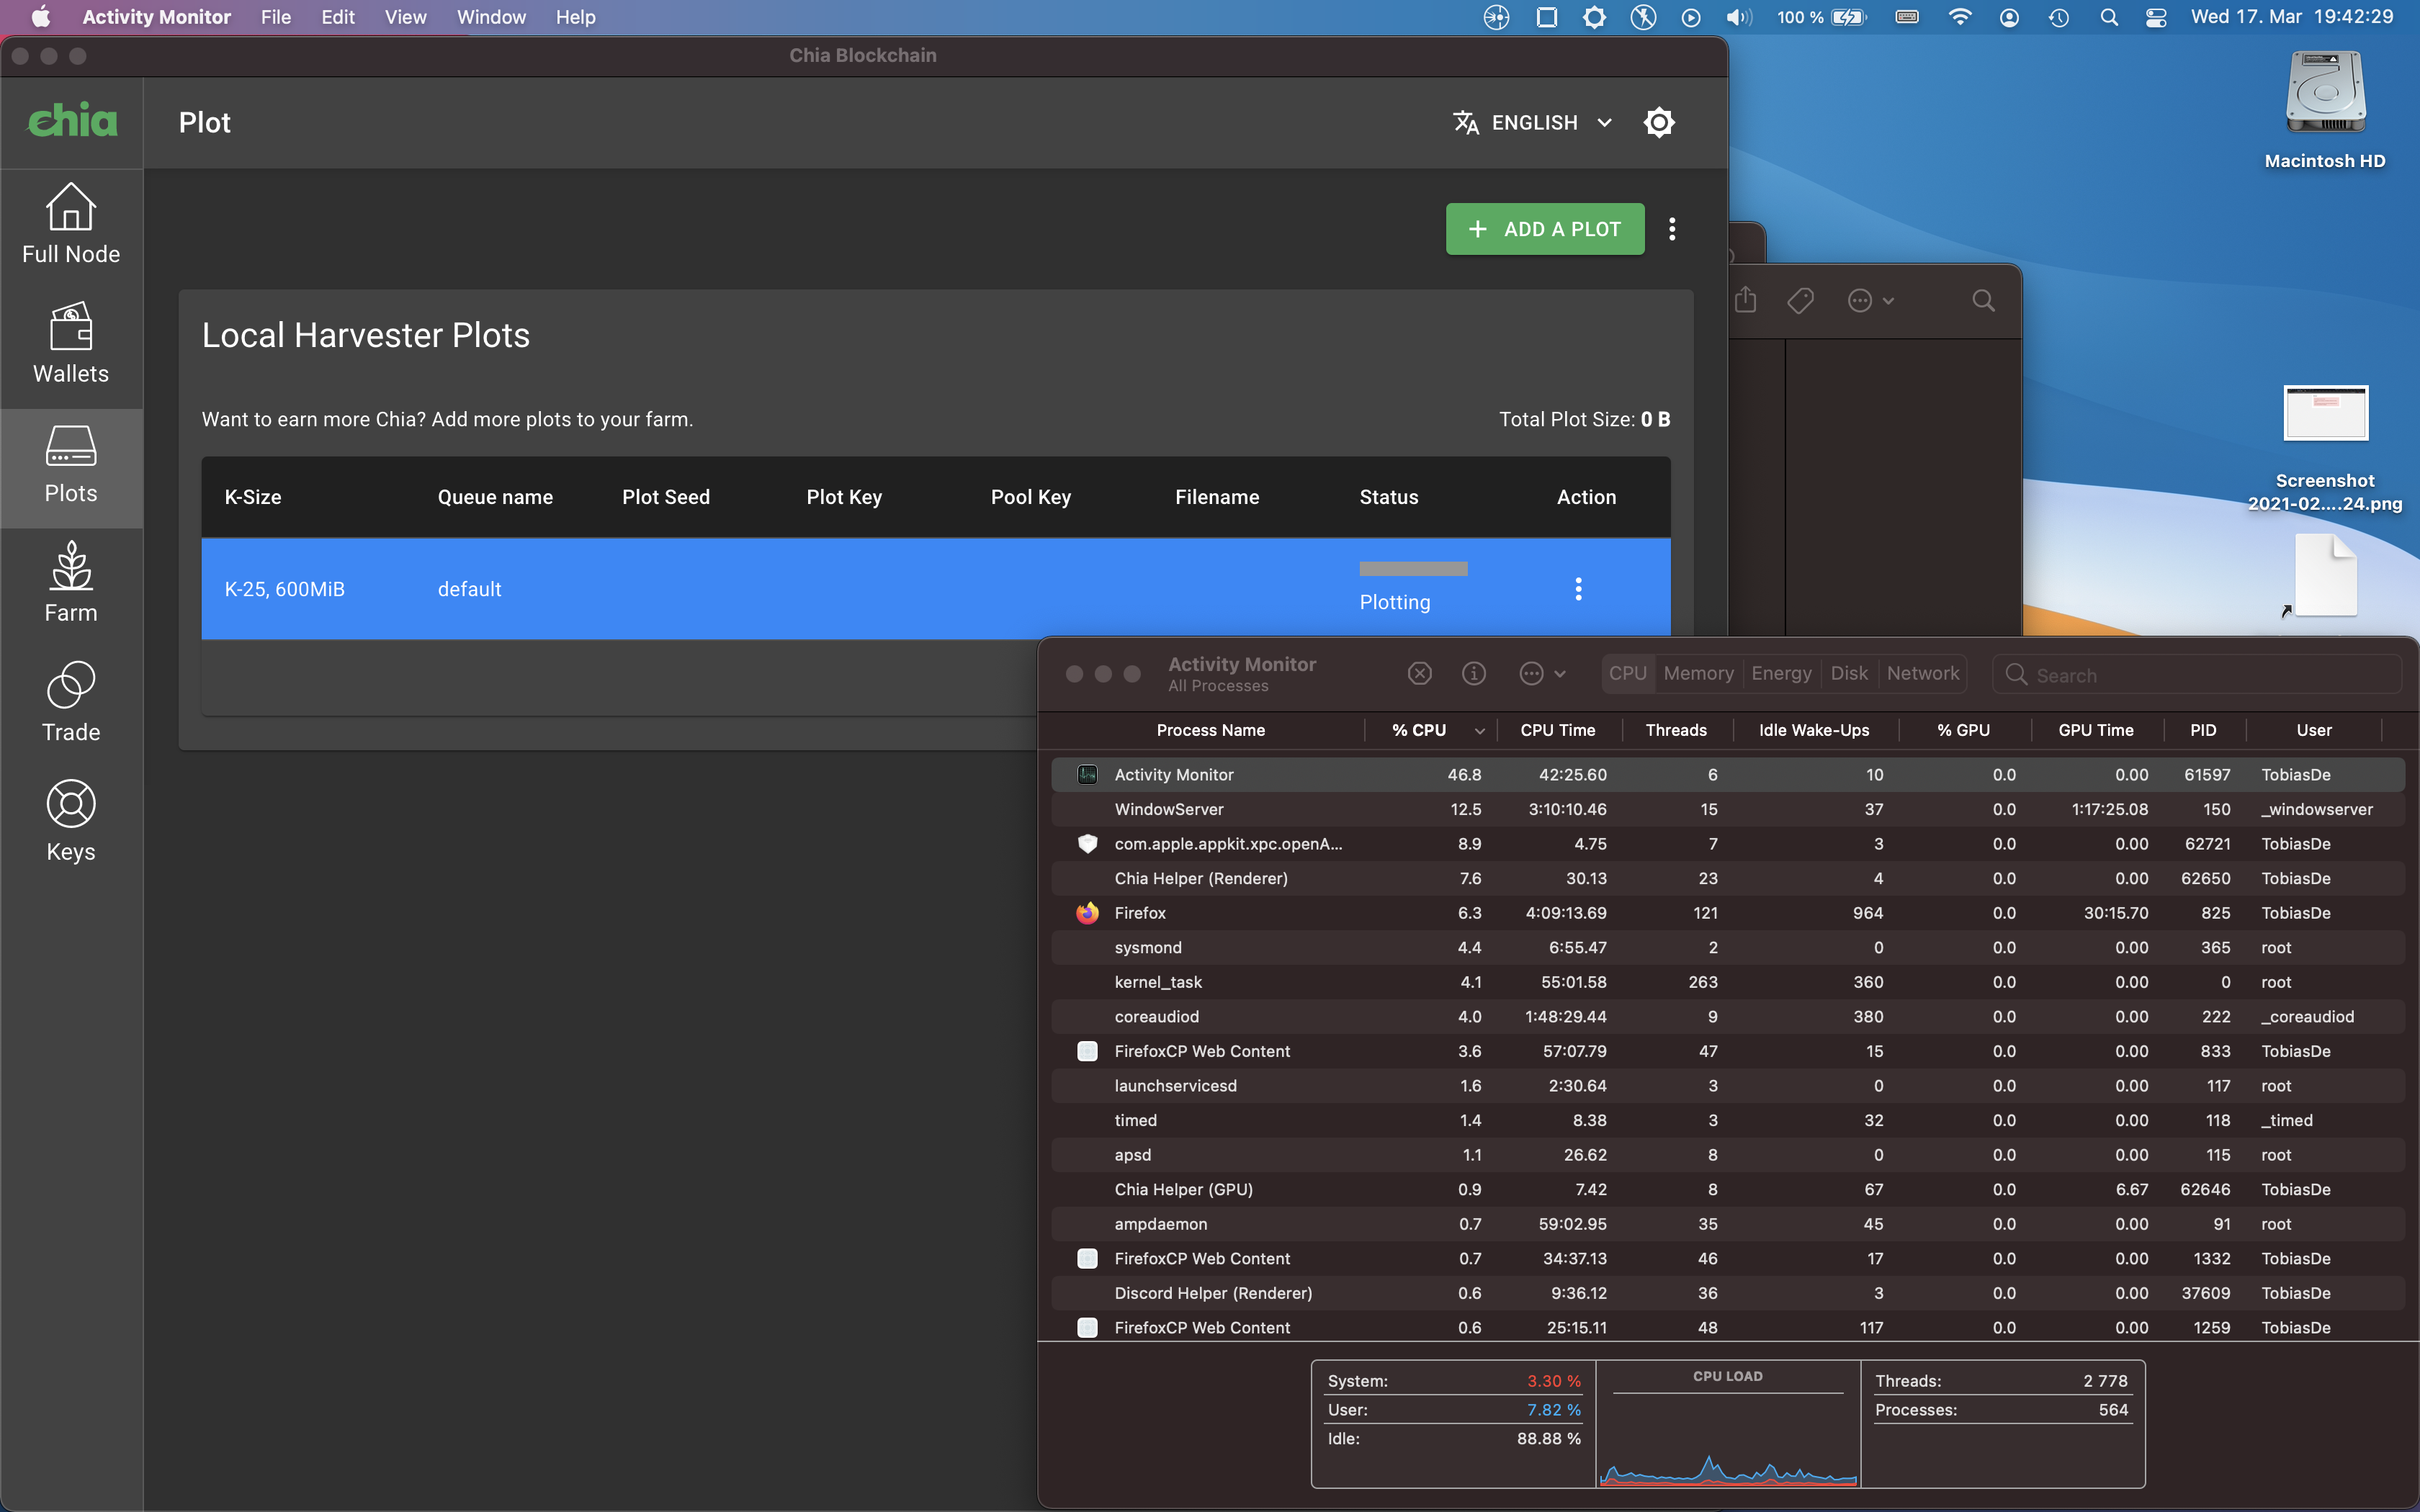Viewport: 2420px width, 1512px height.
Task: Sort by the PID column header
Action: click(2203, 730)
